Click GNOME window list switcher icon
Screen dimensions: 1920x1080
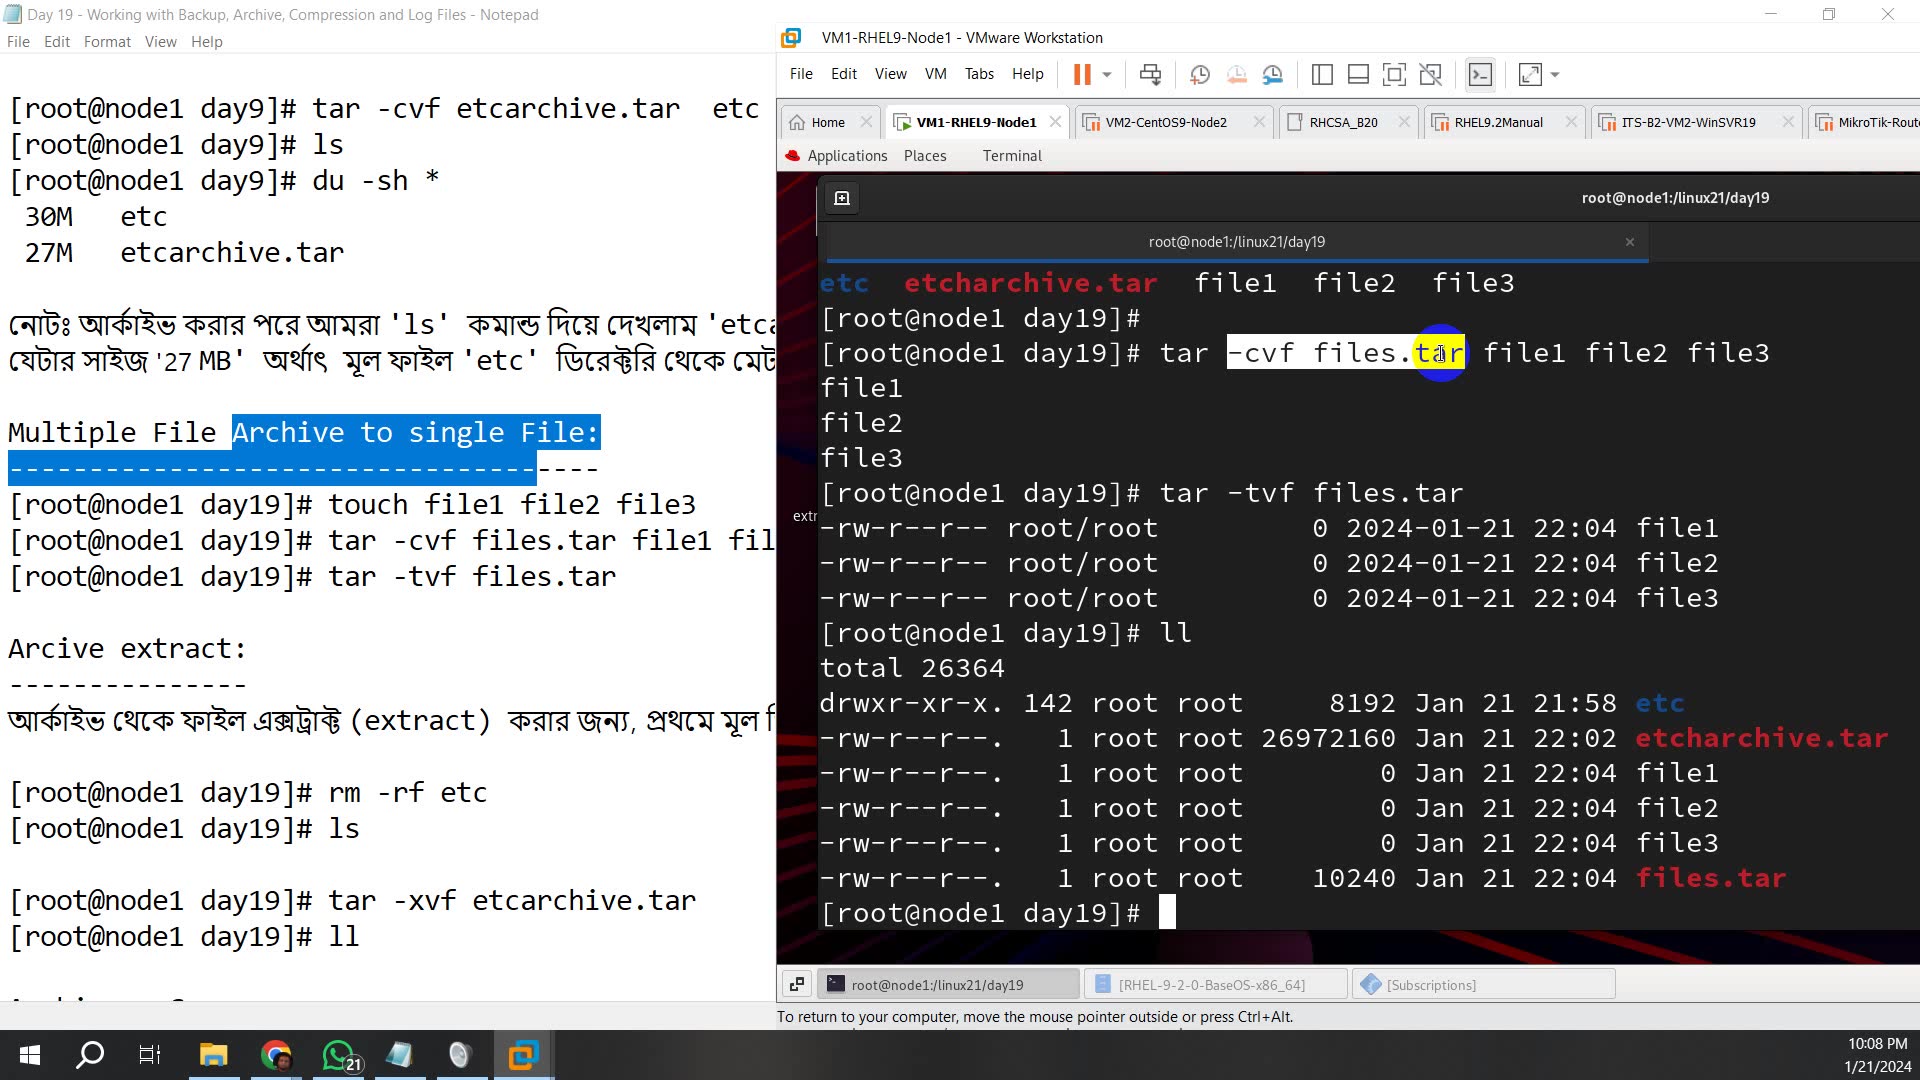[x=797, y=984]
